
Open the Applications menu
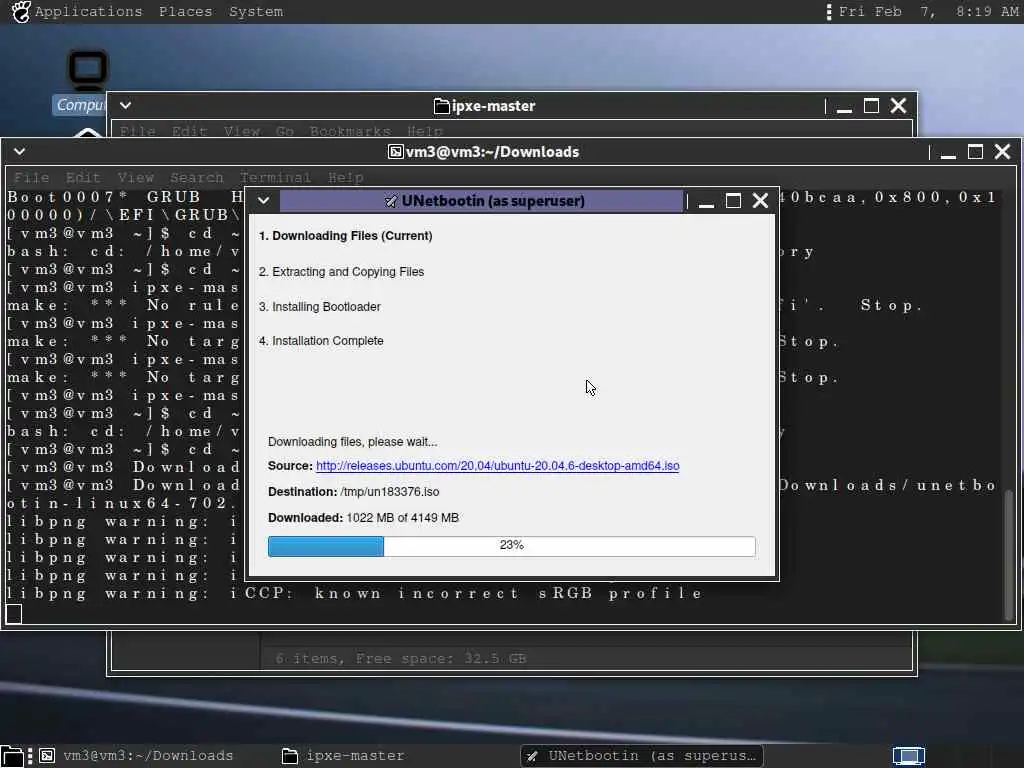pos(88,12)
